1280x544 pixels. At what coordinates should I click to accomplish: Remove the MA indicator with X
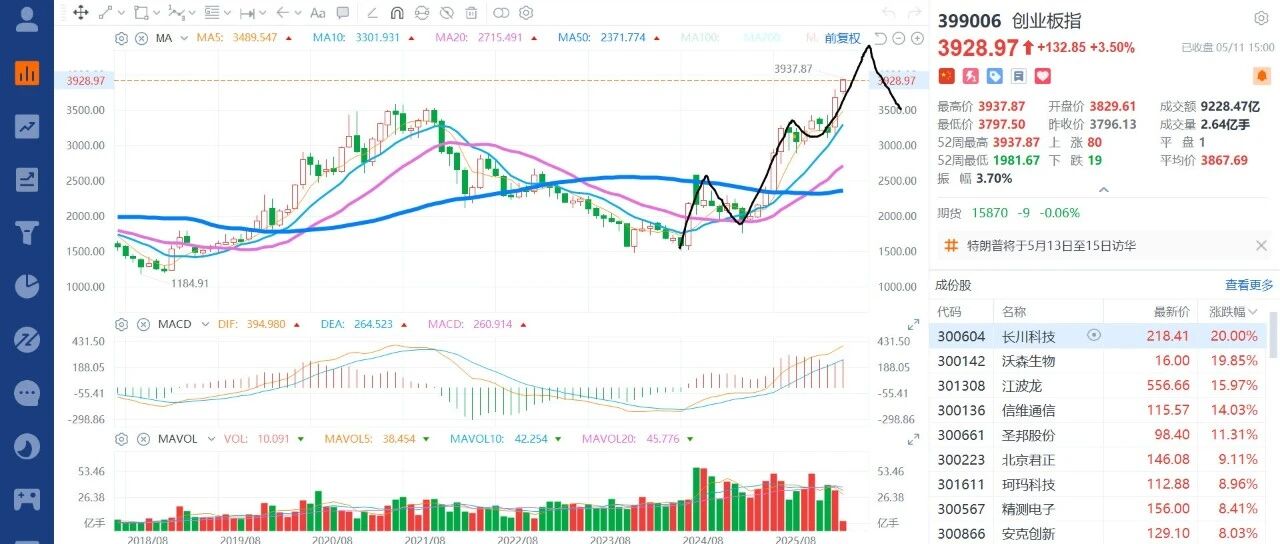click(x=141, y=38)
